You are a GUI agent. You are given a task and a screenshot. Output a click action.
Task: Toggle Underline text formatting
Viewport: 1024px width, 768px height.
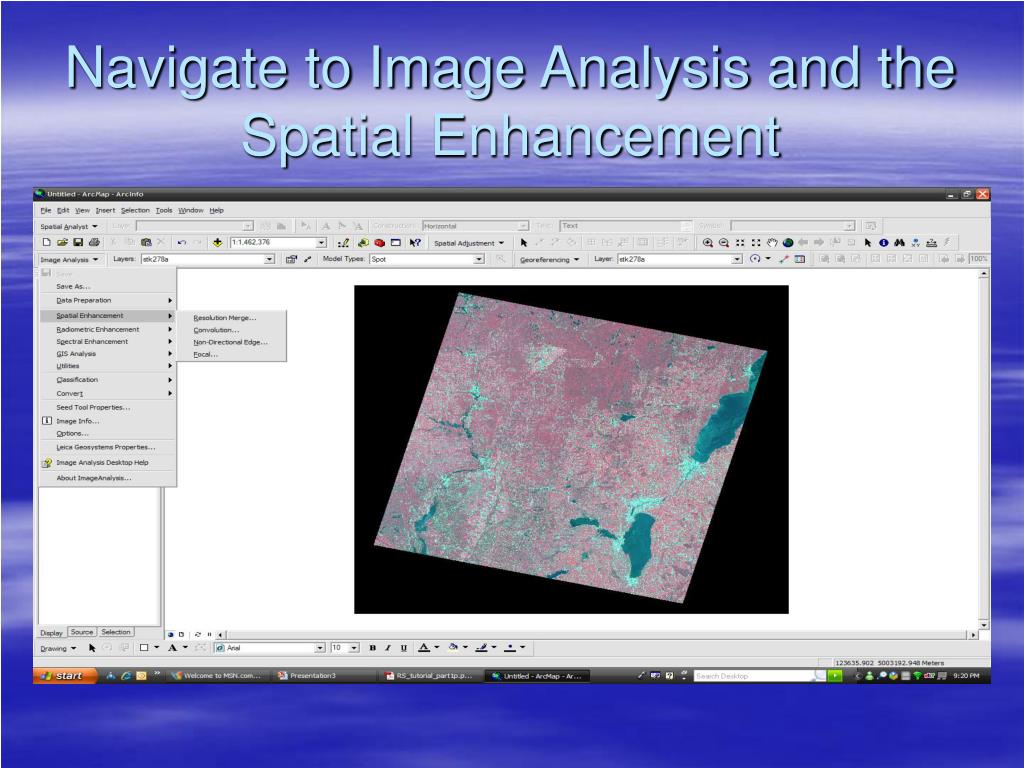(x=404, y=648)
